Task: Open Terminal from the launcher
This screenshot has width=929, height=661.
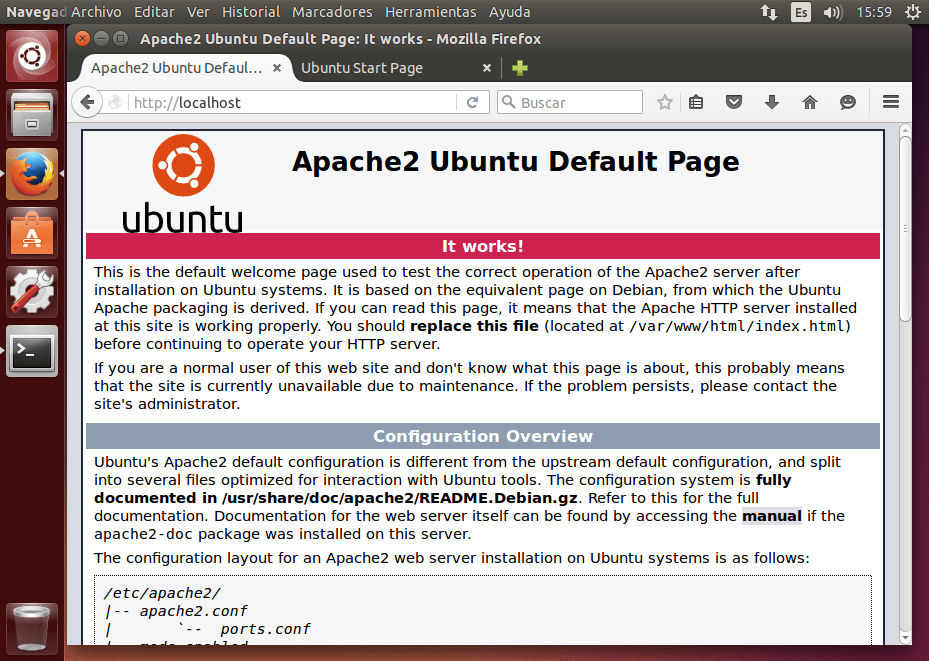Action: pos(32,351)
